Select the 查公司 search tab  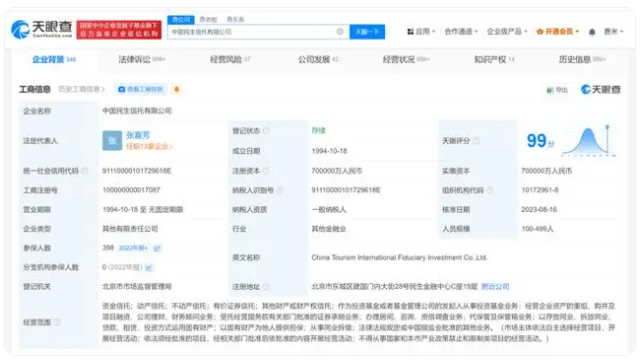(181, 19)
